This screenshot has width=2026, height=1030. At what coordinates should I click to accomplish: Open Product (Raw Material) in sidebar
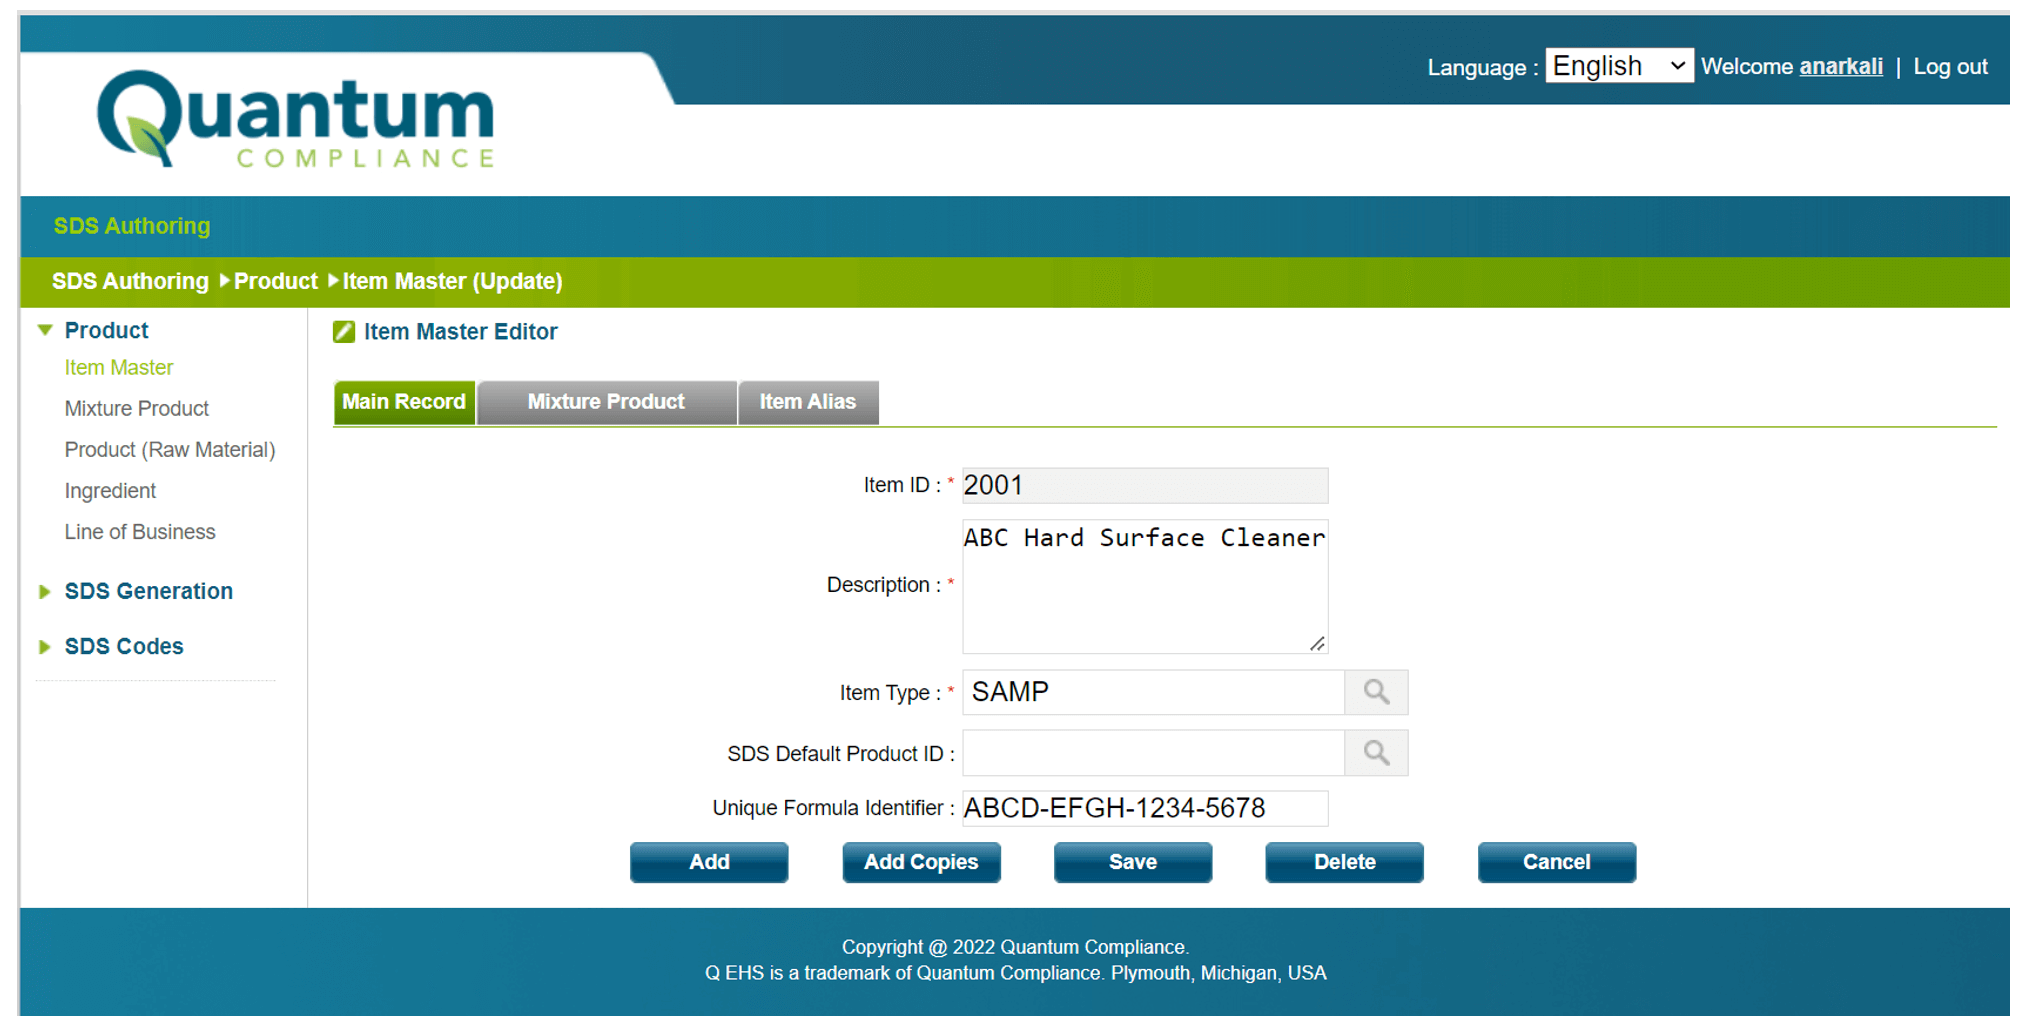click(x=170, y=449)
